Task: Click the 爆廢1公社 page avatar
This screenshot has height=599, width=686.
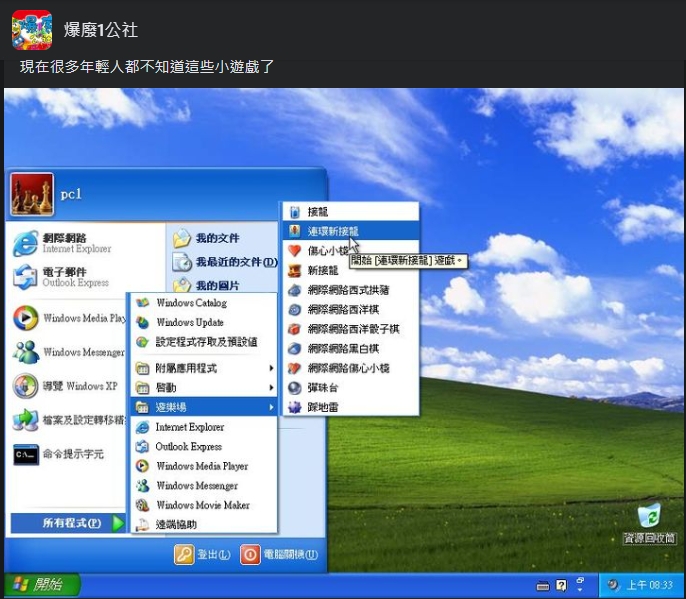Action: (x=32, y=30)
